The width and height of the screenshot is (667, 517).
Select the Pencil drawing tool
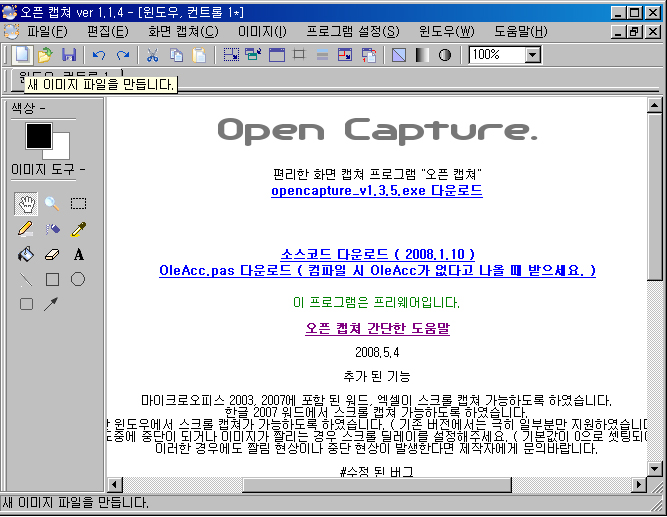[26, 229]
